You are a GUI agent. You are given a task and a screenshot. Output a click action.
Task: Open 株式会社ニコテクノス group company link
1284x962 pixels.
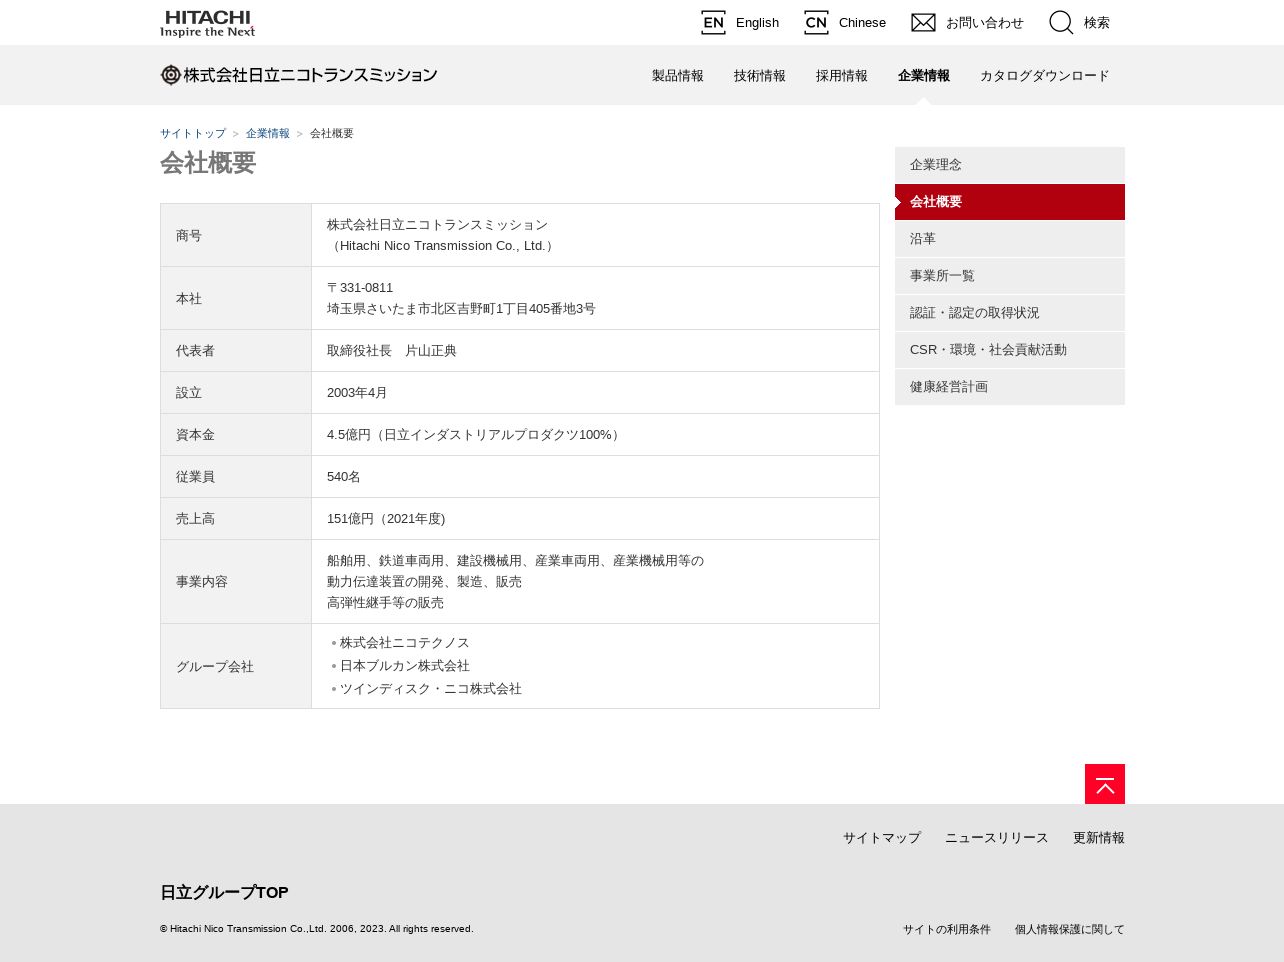click(x=405, y=643)
